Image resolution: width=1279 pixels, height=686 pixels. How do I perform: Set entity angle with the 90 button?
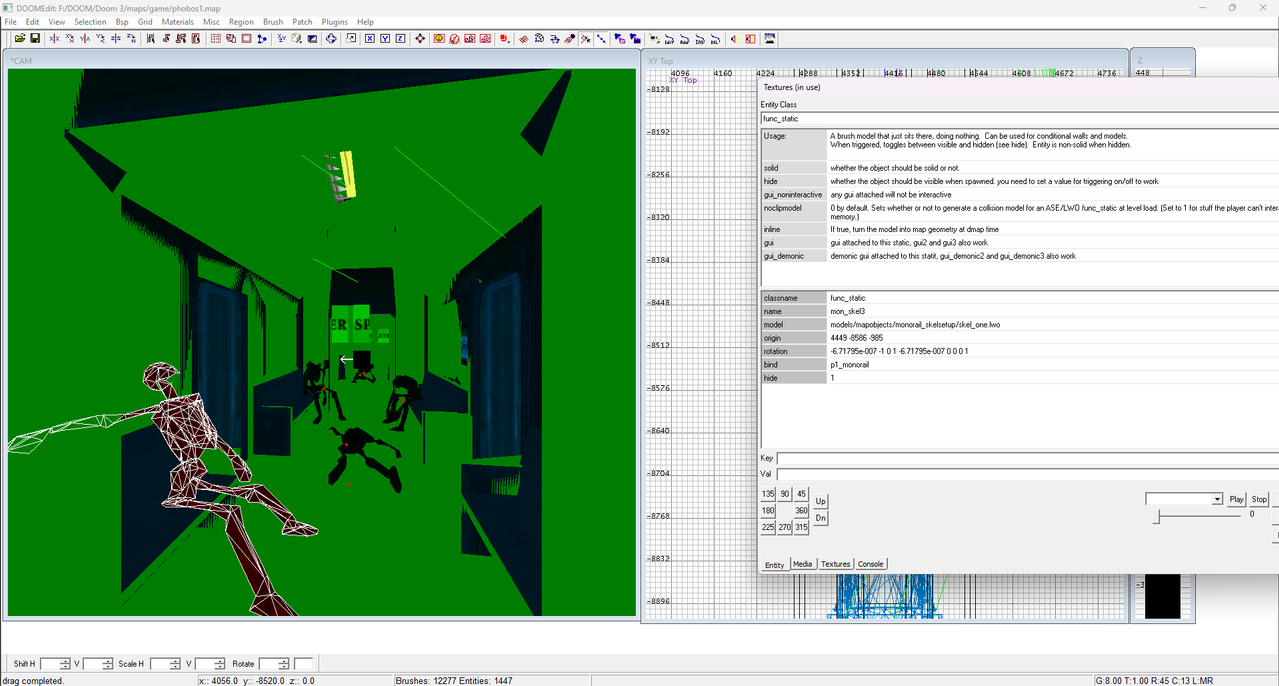coord(785,494)
